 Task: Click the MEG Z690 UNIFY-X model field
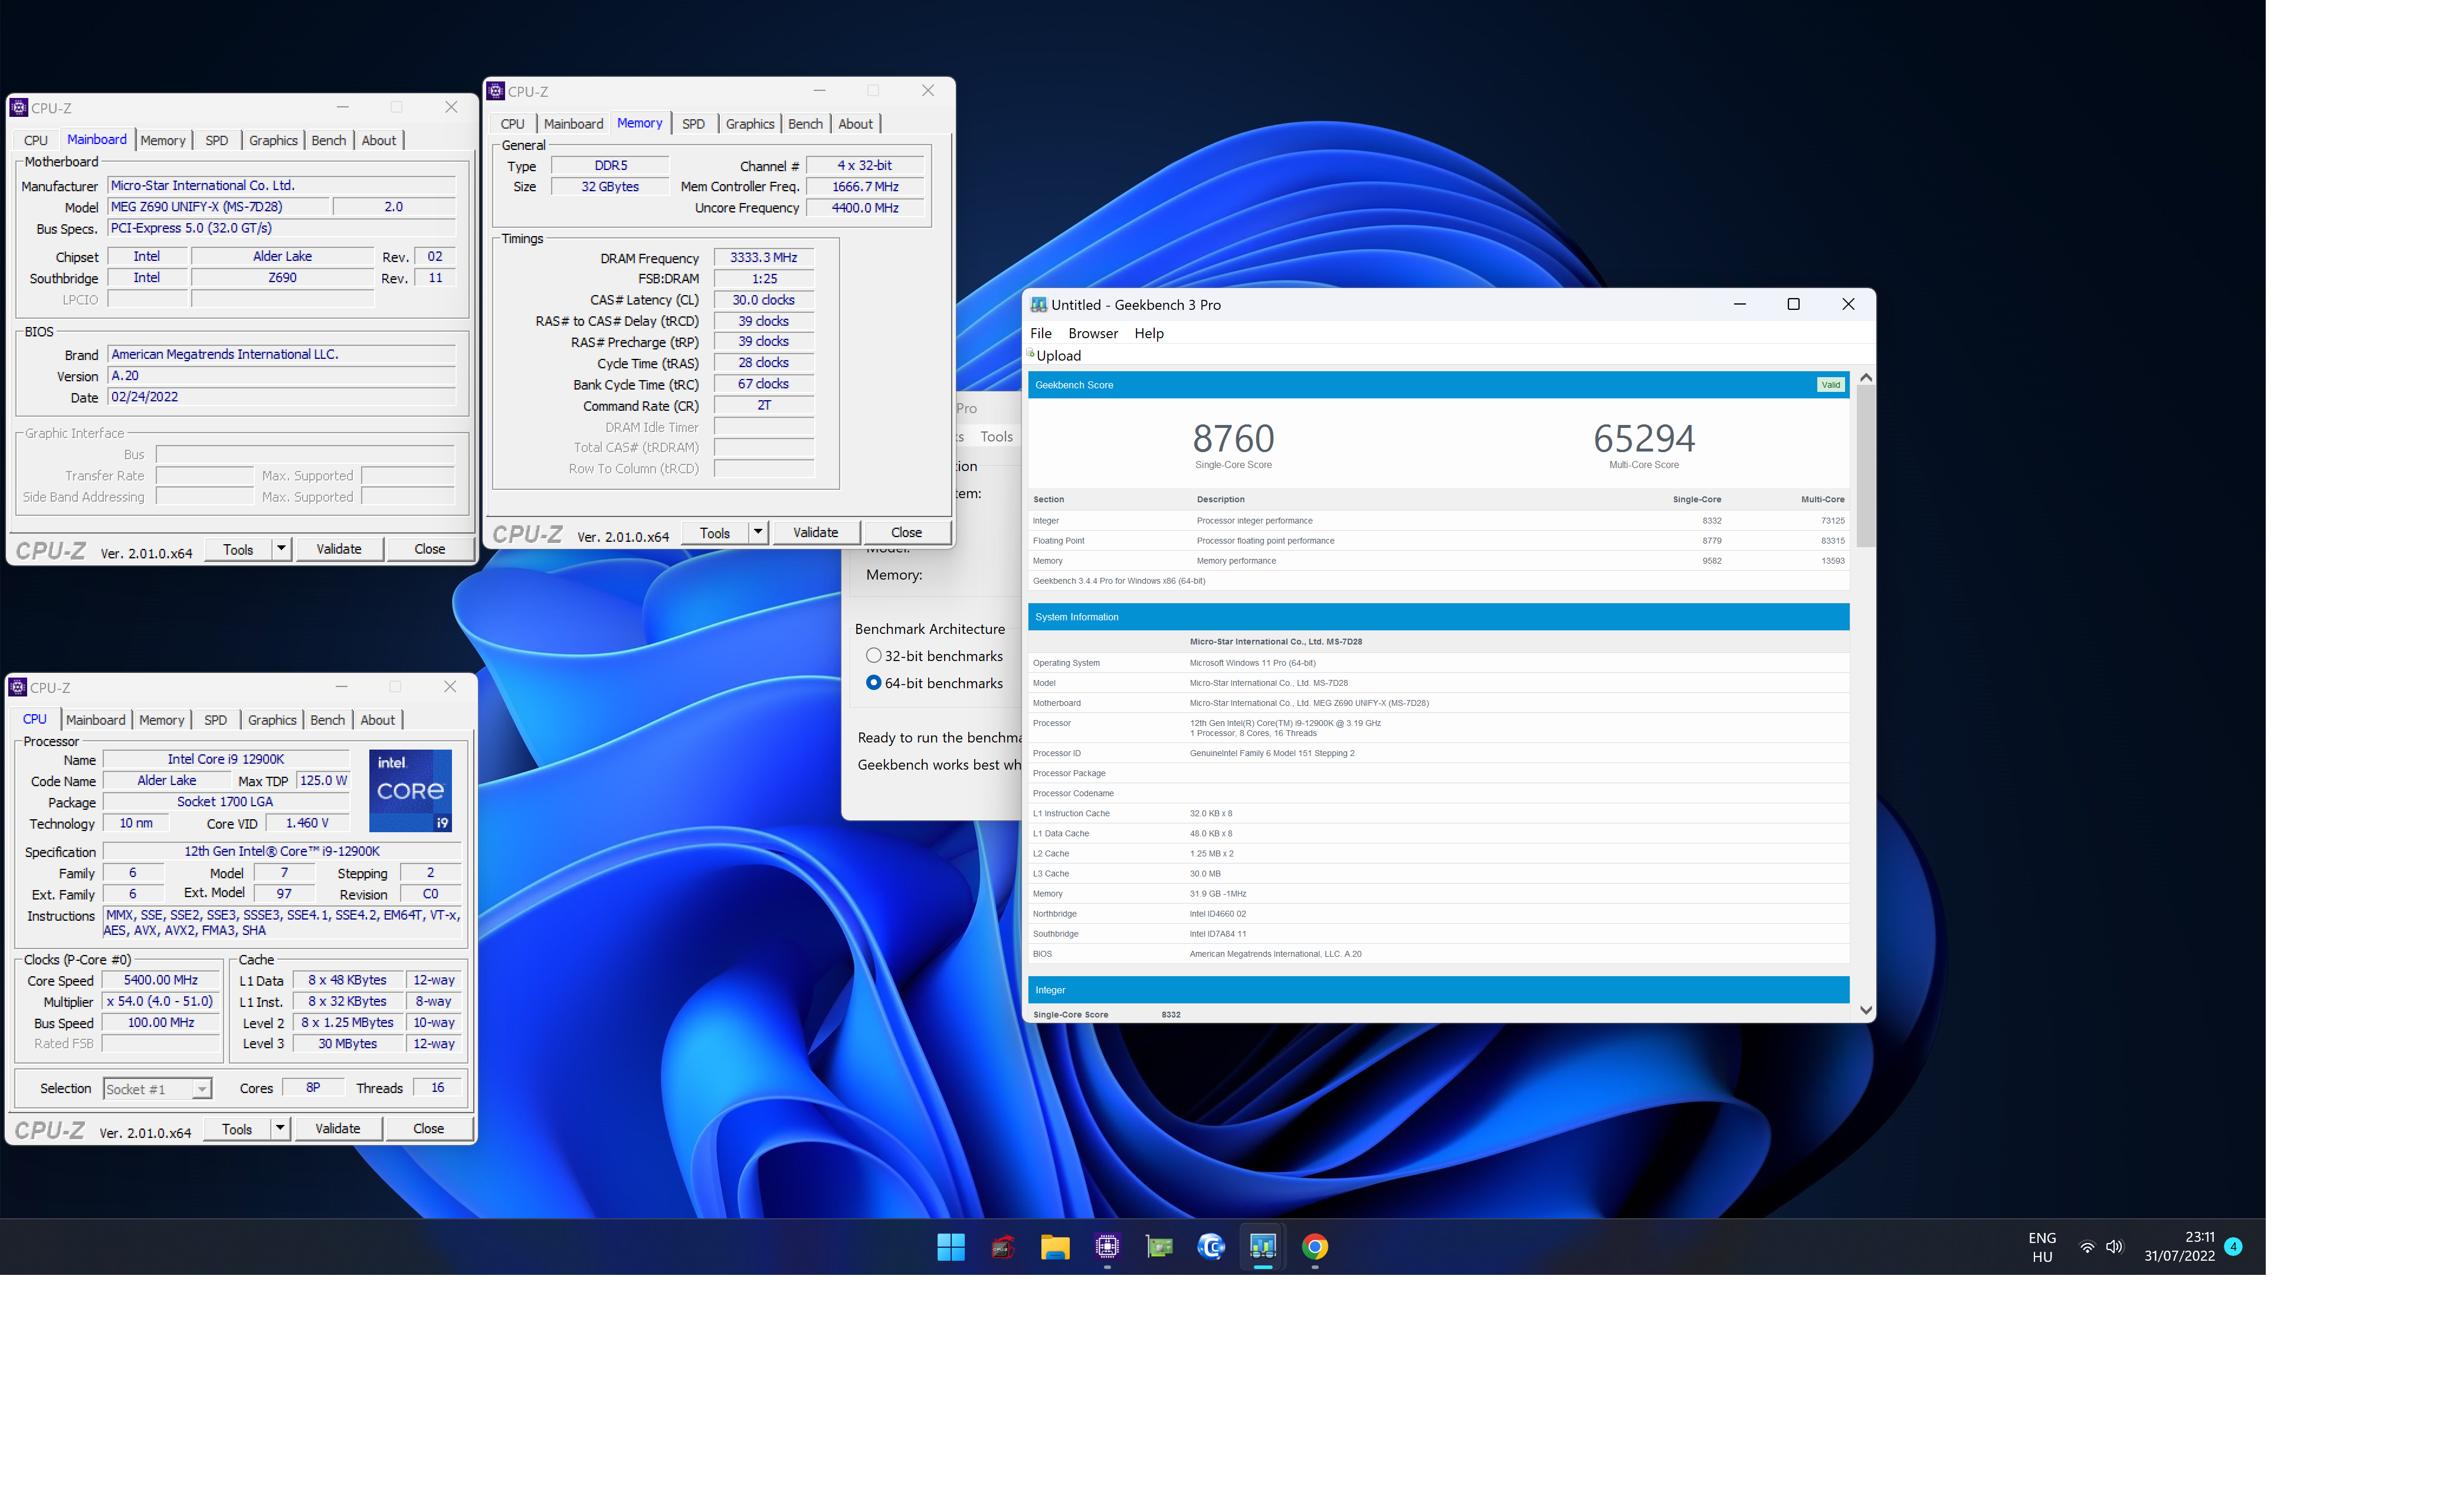tap(218, 207)
